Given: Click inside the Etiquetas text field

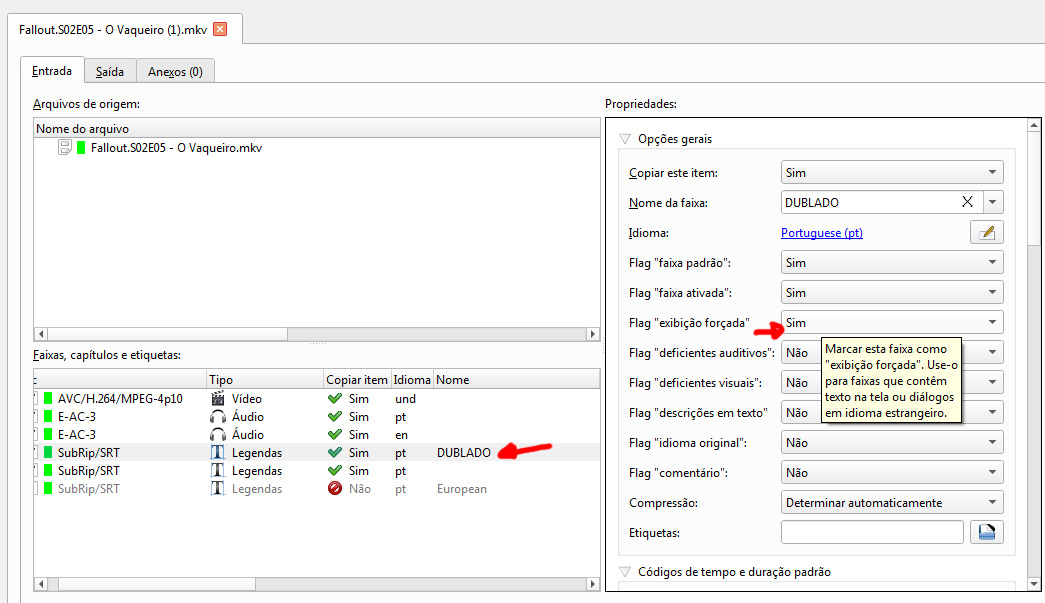Looking at the screenshot, I should click(871, 533).
